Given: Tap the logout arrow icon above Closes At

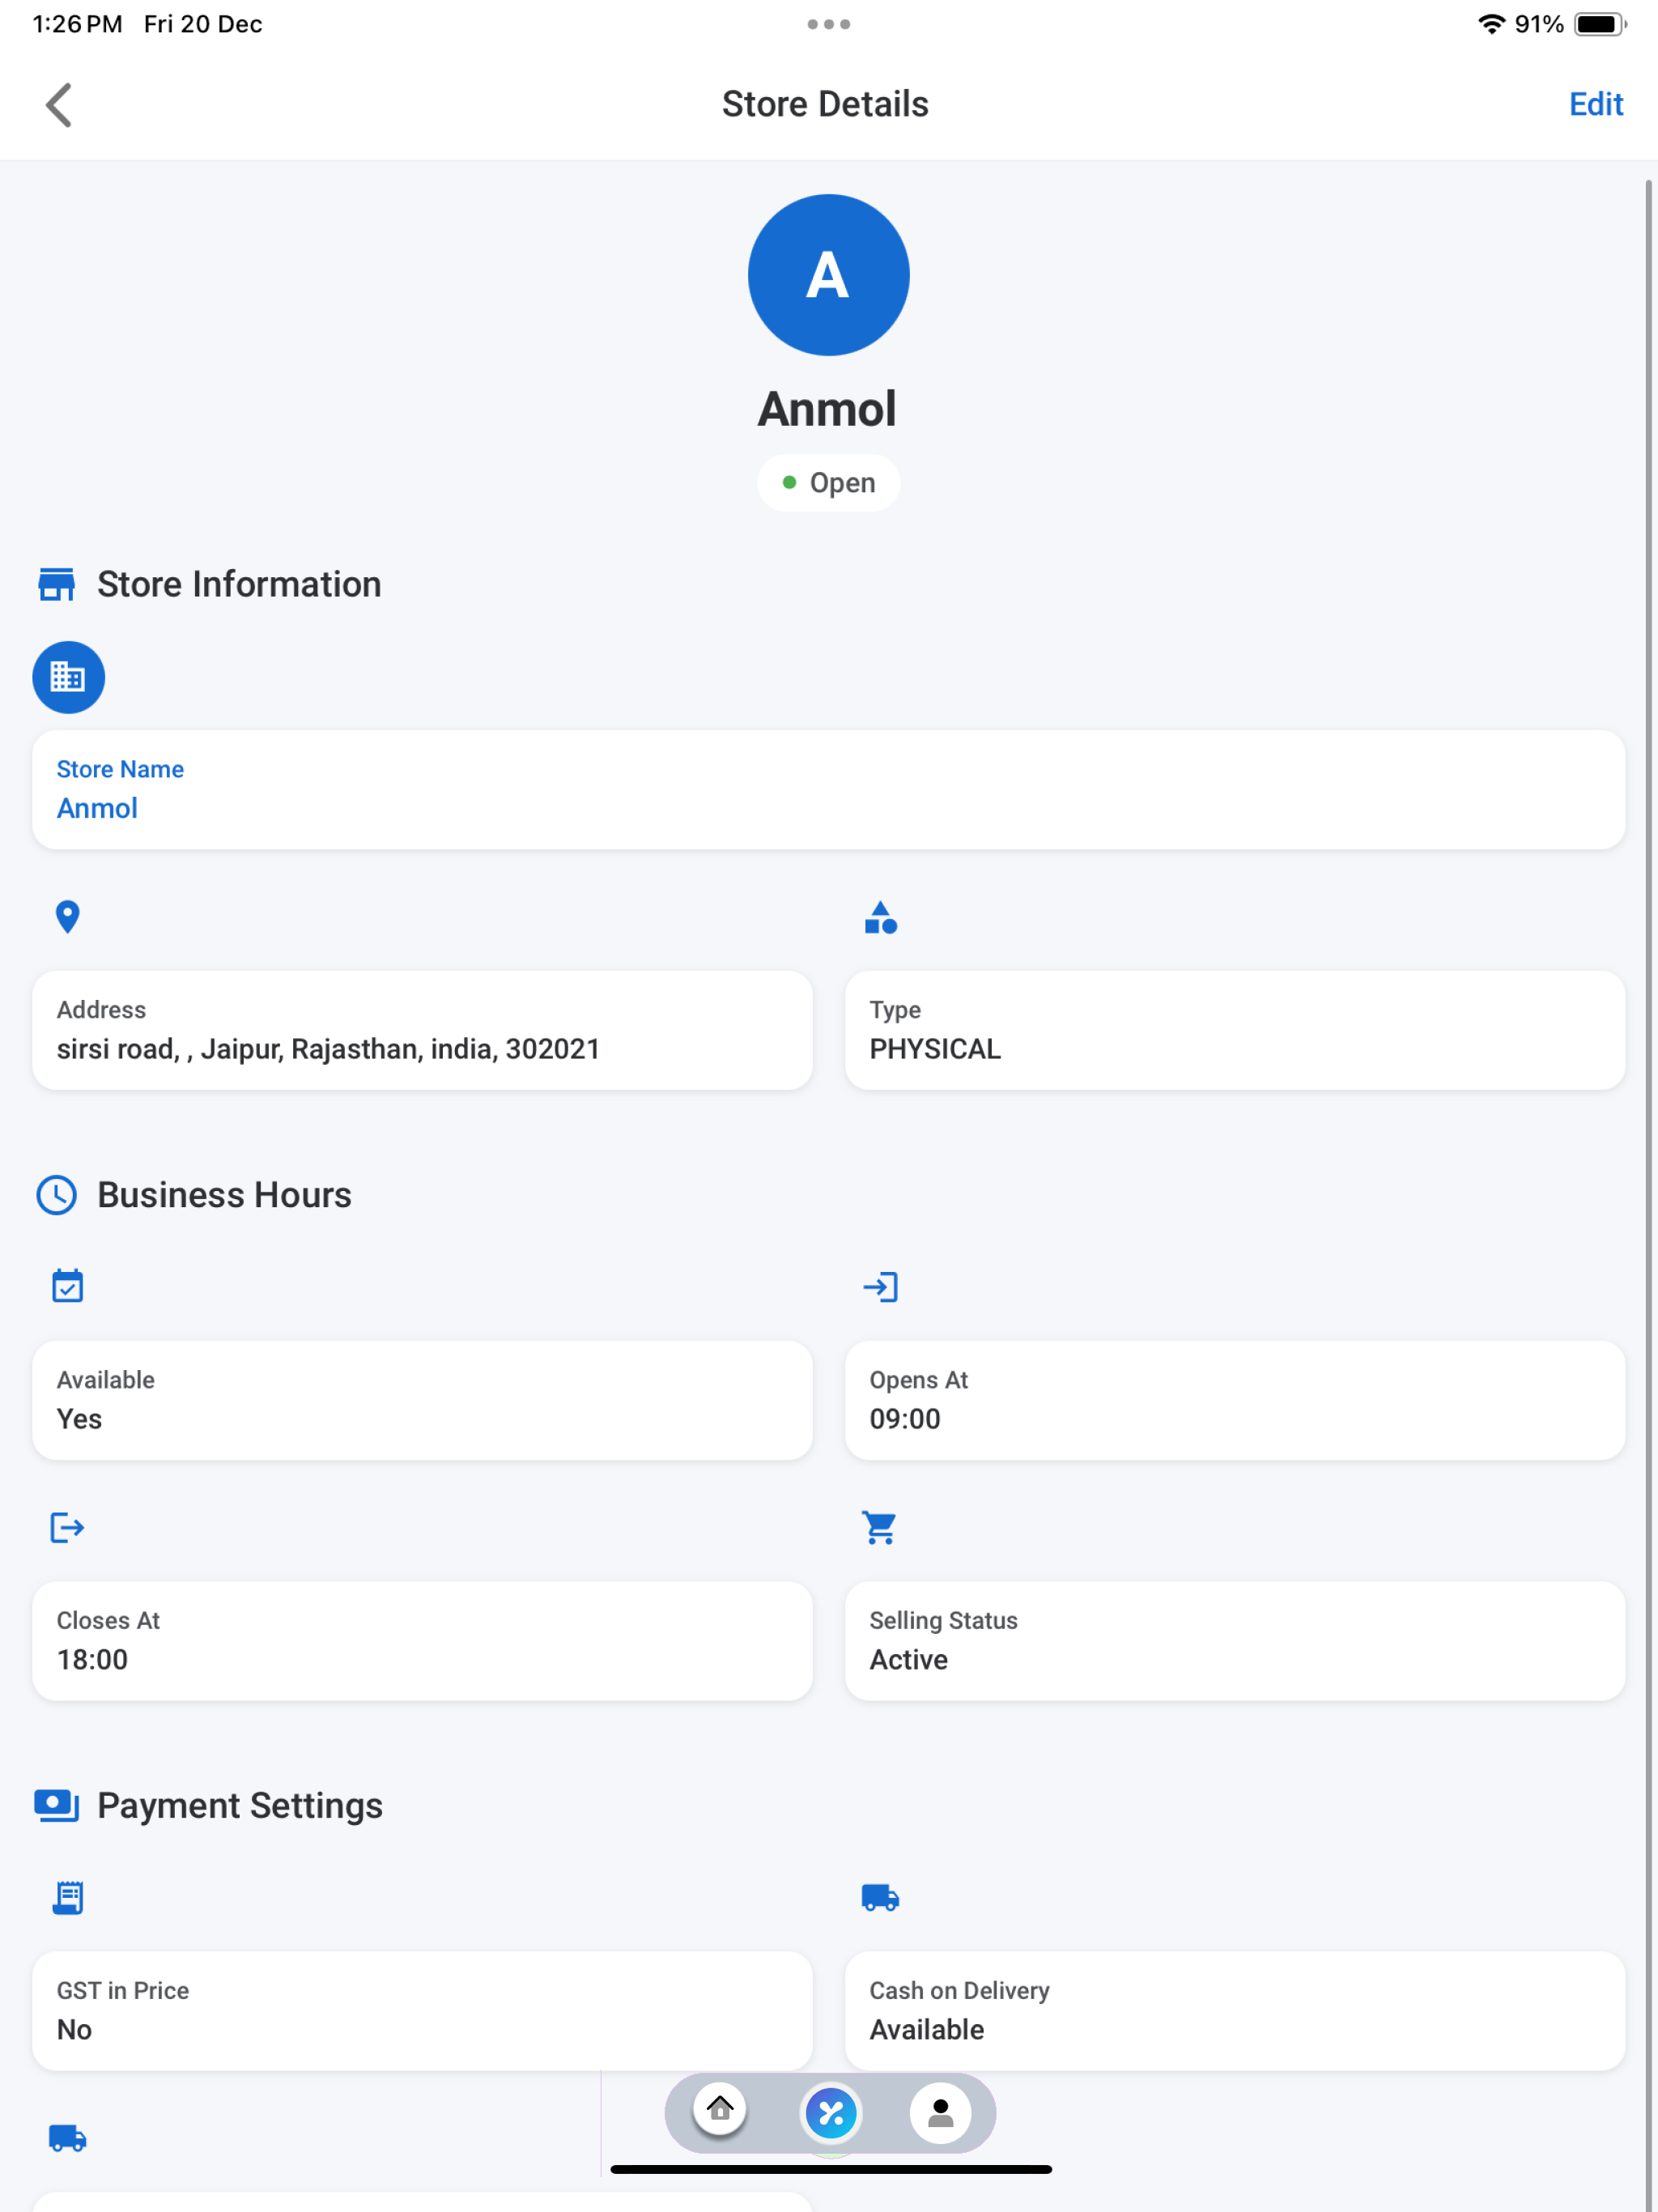Looking at the screenshot, I should coord(67,1527).
